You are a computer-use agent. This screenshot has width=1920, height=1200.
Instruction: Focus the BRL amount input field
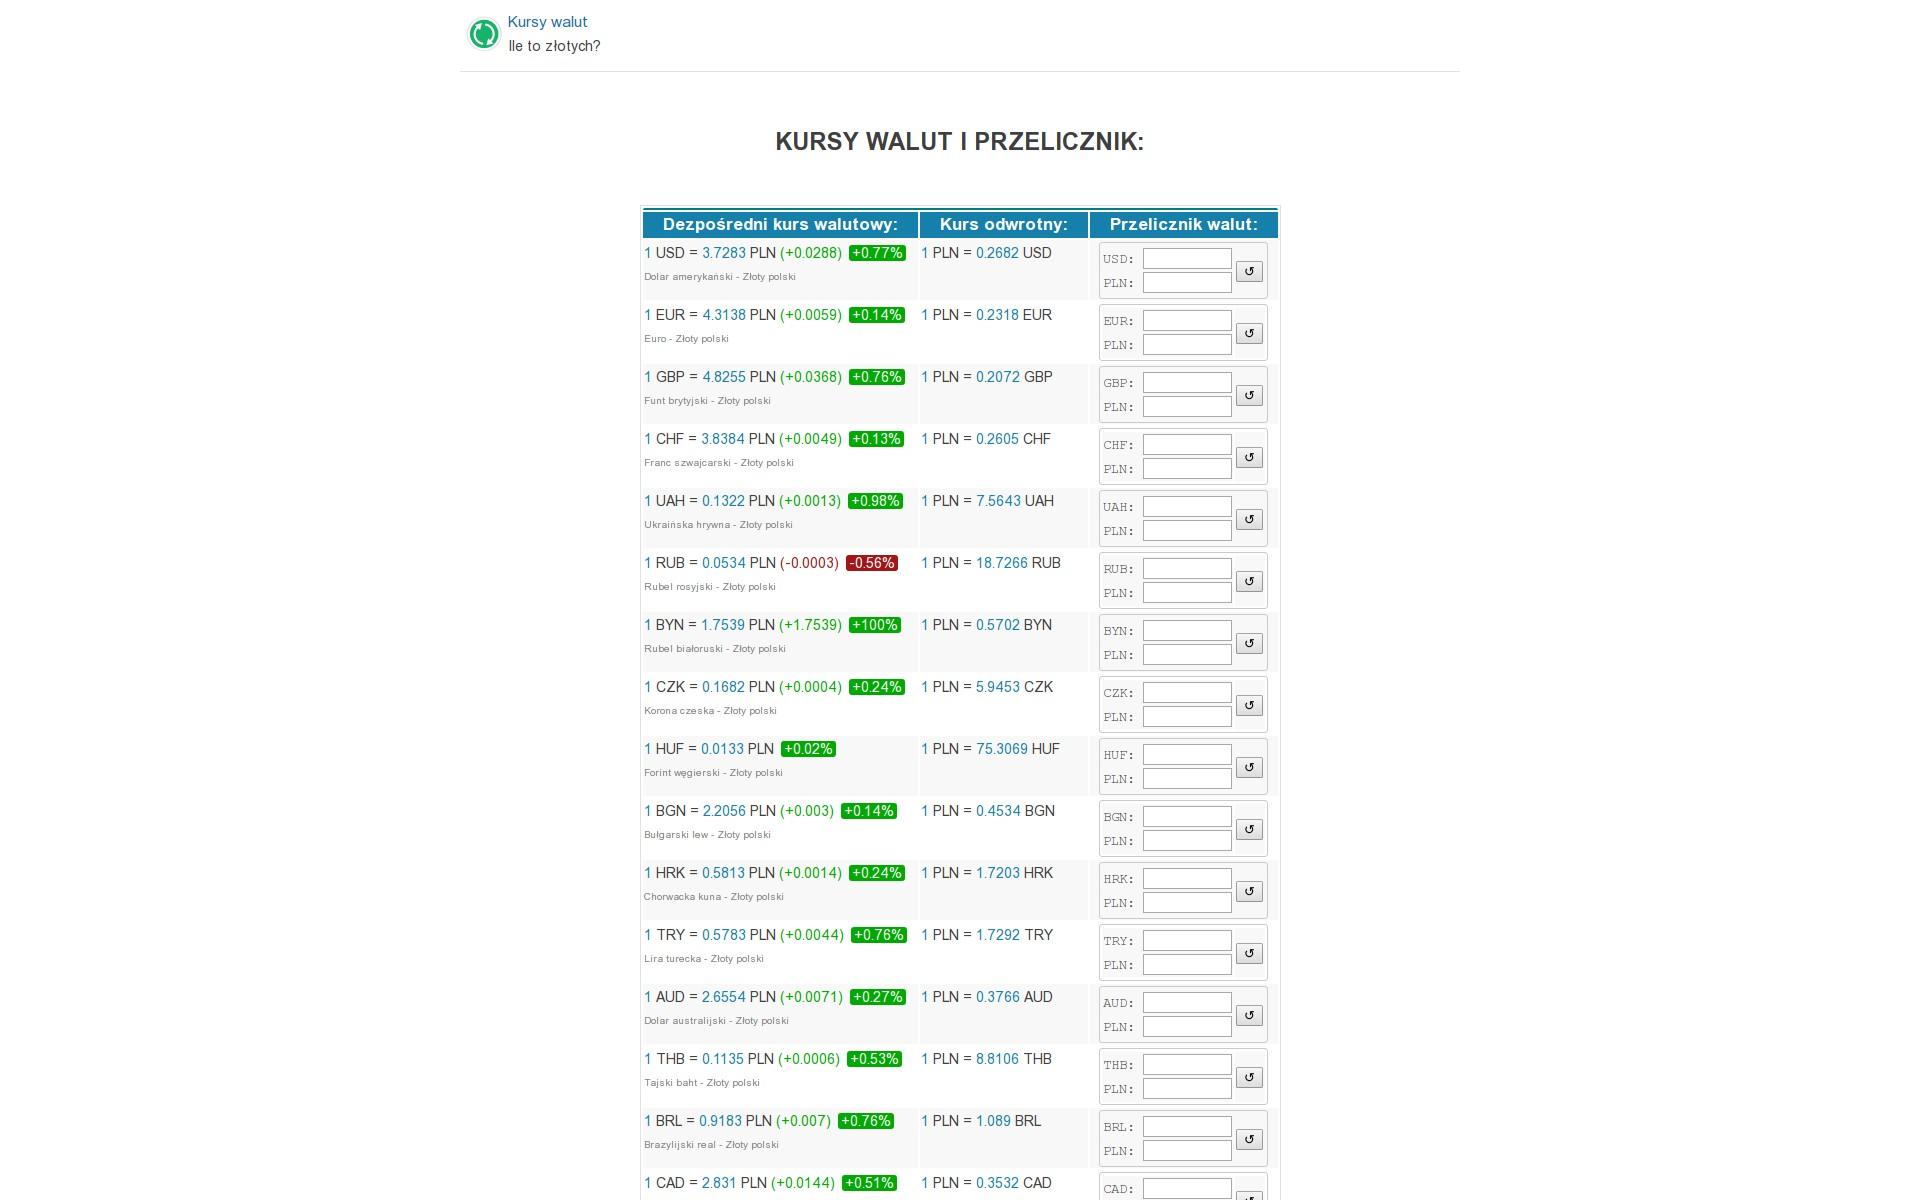[1187, 1127]
